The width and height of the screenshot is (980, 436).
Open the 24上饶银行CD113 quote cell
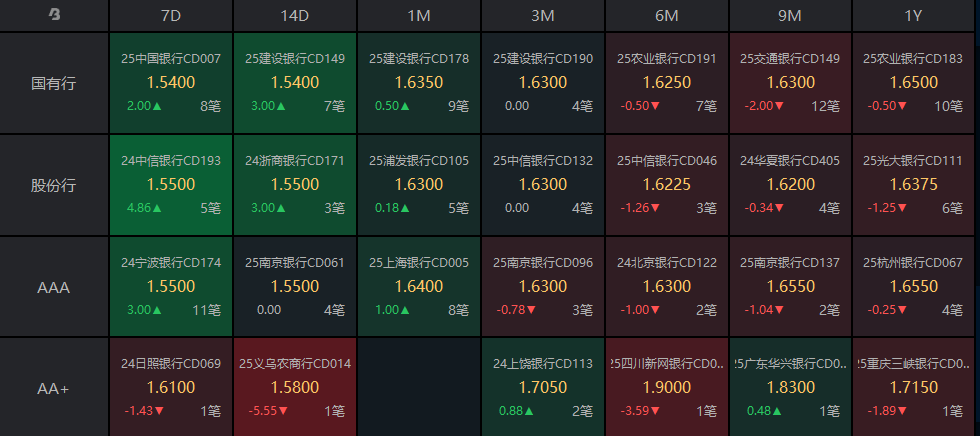point(542,388)
